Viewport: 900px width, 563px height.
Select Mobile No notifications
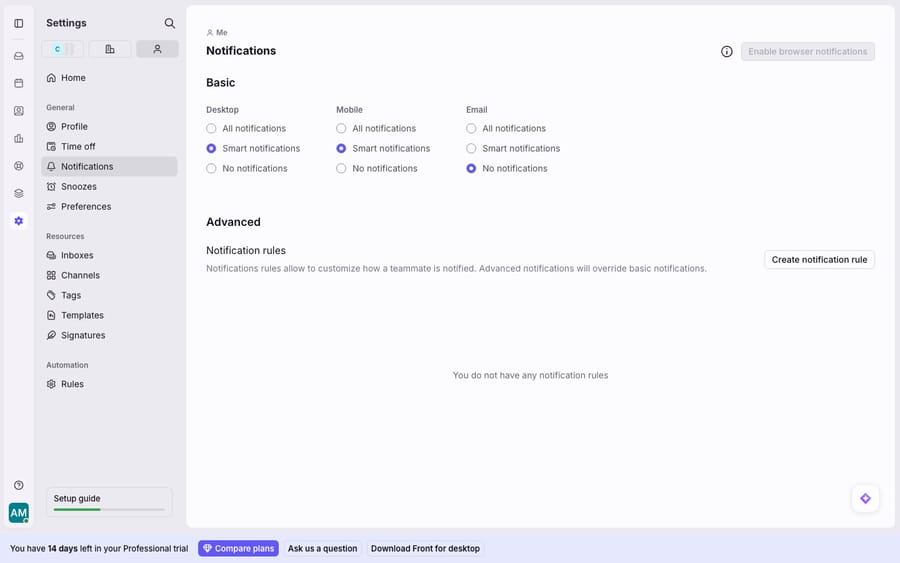(x=341, y=169)
